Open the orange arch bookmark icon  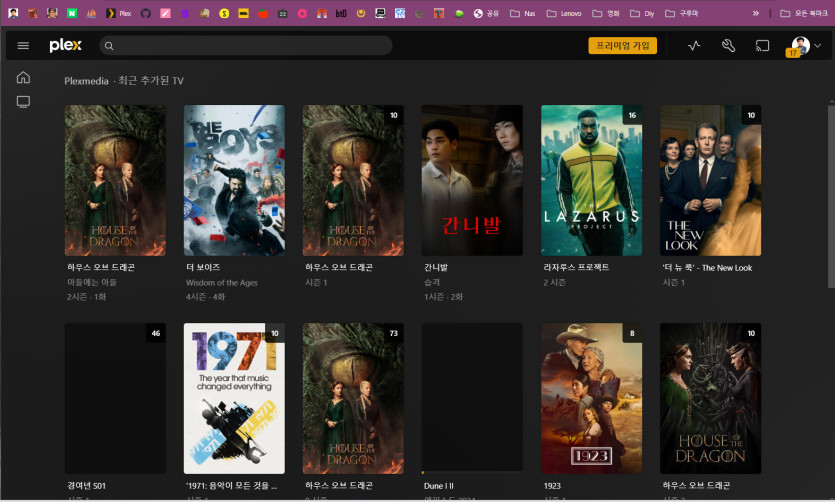tap(322, 13)
